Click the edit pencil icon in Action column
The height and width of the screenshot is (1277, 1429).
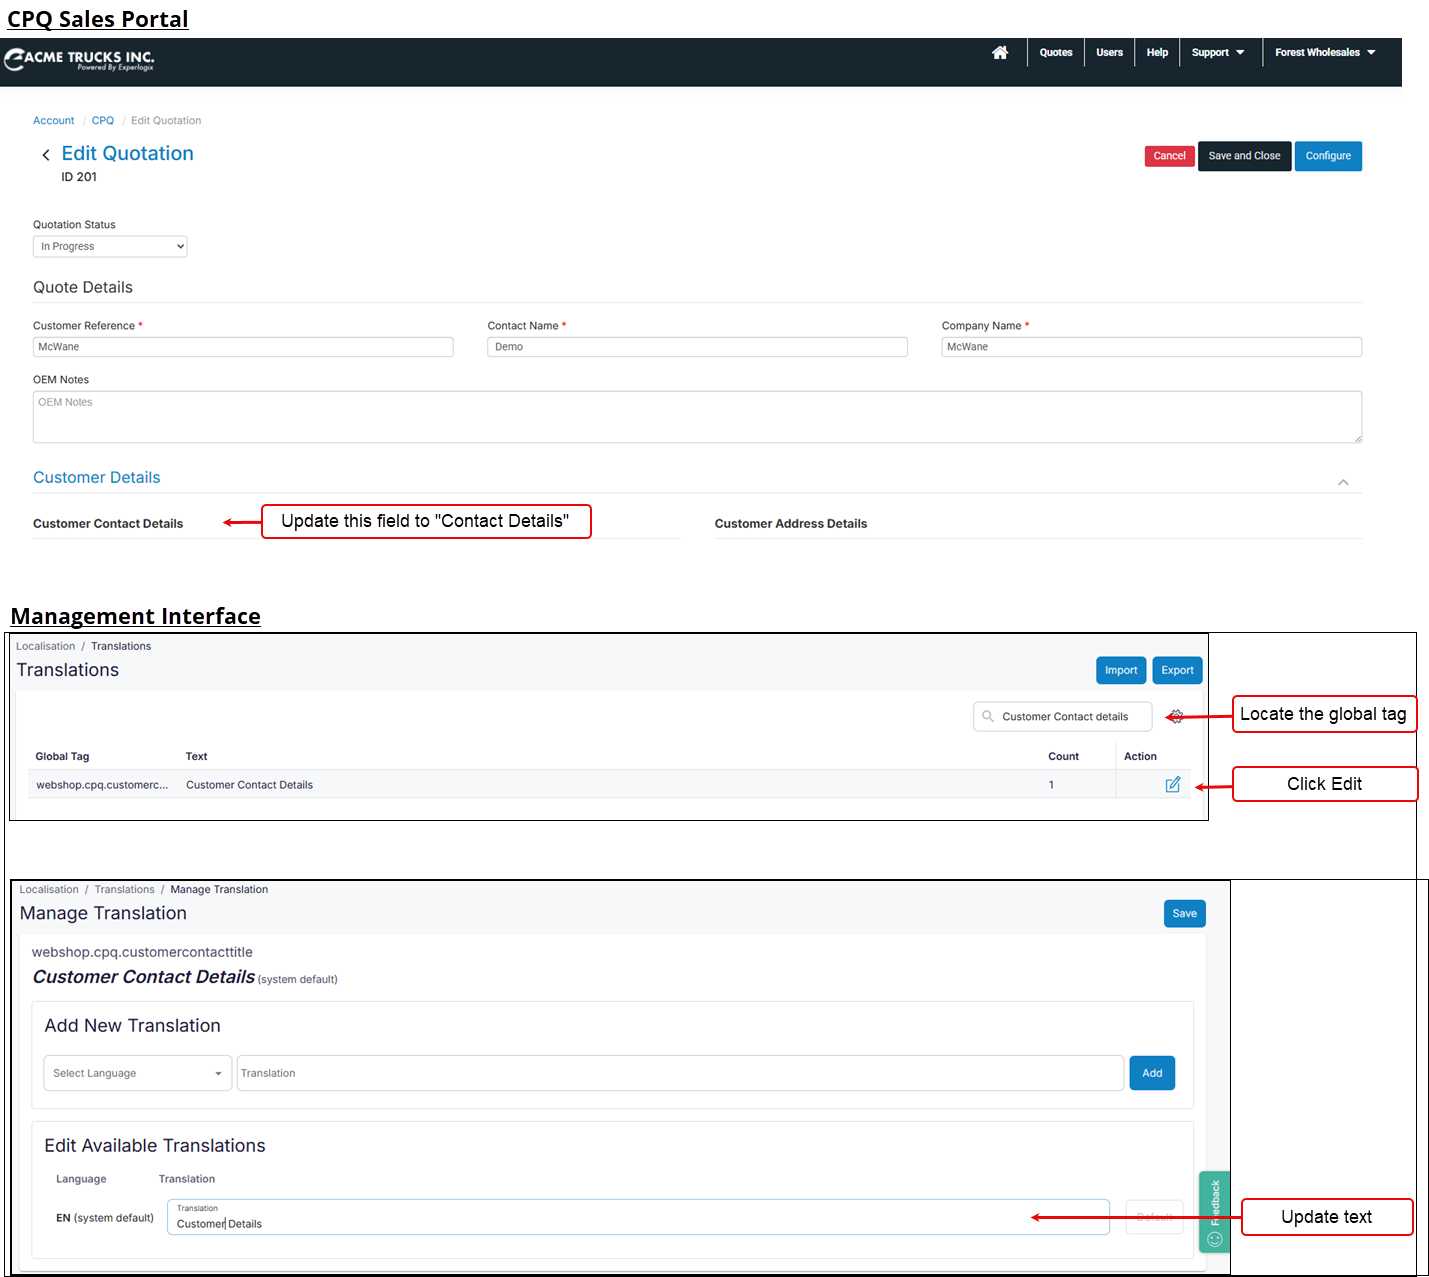coord(1172,785)
